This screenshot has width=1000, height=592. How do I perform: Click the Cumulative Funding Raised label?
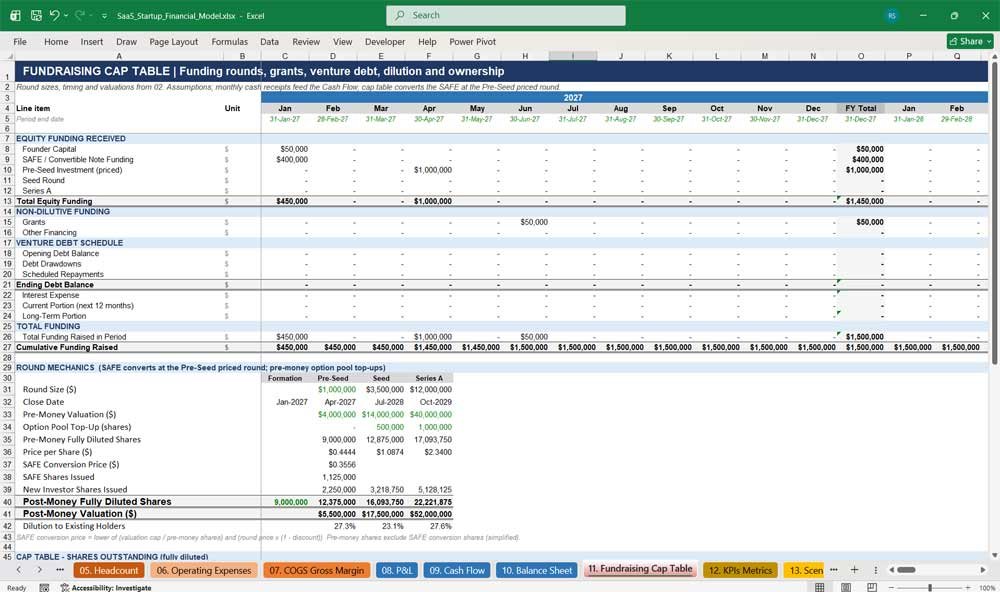(x=67, y=347)
